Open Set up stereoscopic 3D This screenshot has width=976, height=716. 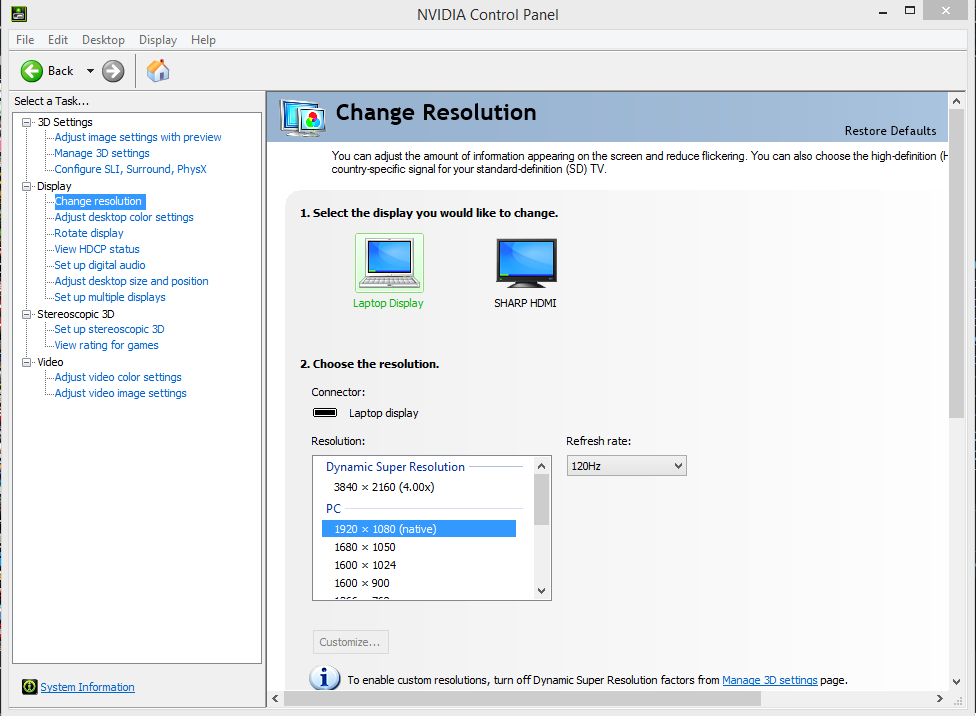pyautogui.click(x=109, y=329)
